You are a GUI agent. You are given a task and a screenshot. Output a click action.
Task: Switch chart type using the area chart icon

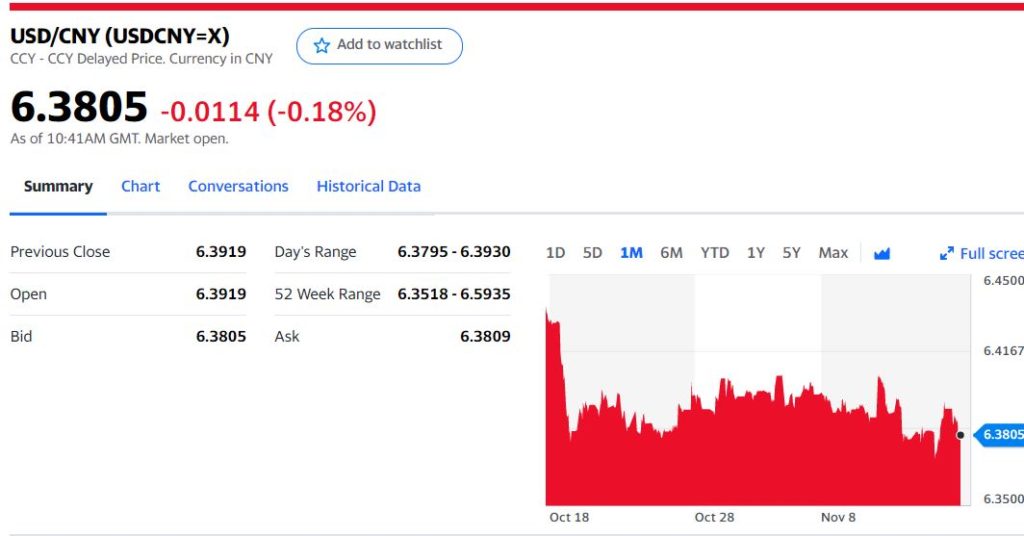coord(881,253)
